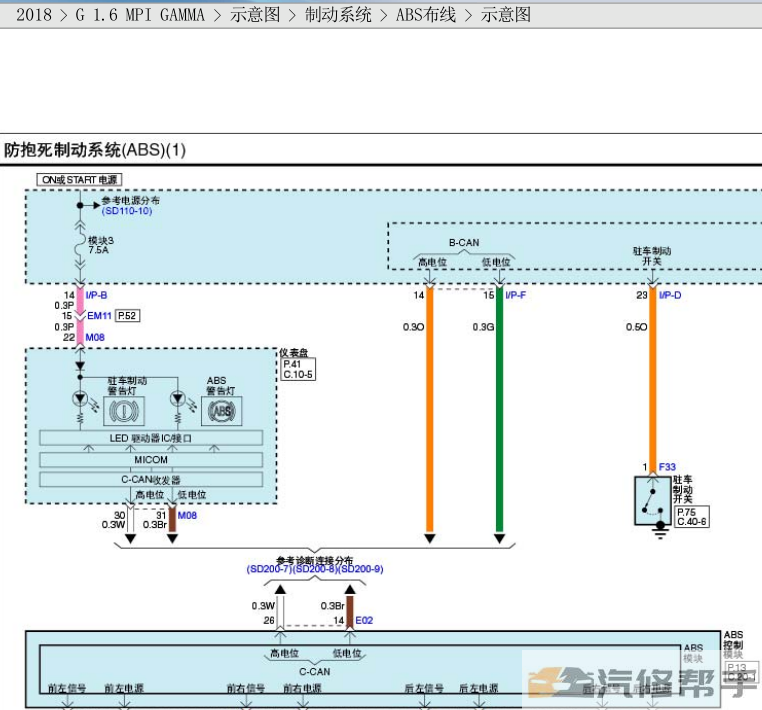Follow the (SD110-10) power distribution reference
The image size is (762, 710).
coord(127,211)
